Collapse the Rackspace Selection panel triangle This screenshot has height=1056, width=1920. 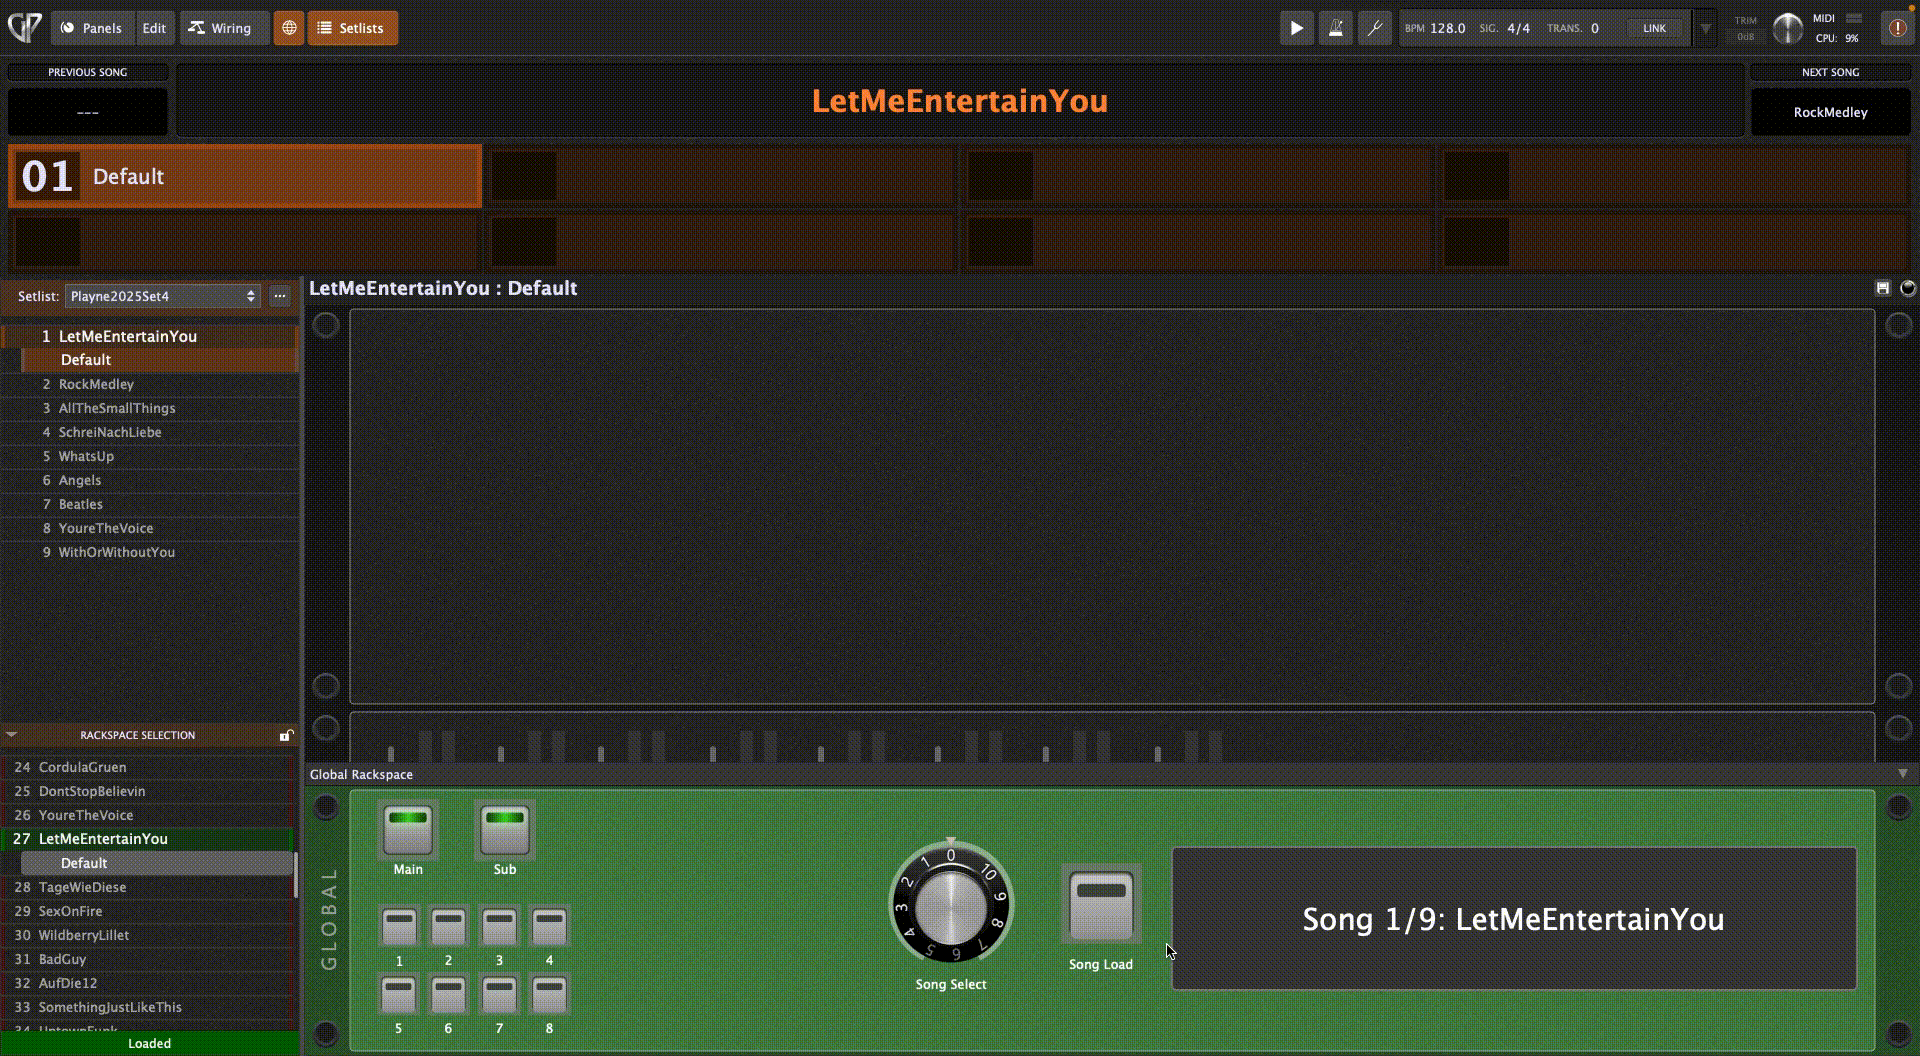pyautogui.click(x=12, y=735)
